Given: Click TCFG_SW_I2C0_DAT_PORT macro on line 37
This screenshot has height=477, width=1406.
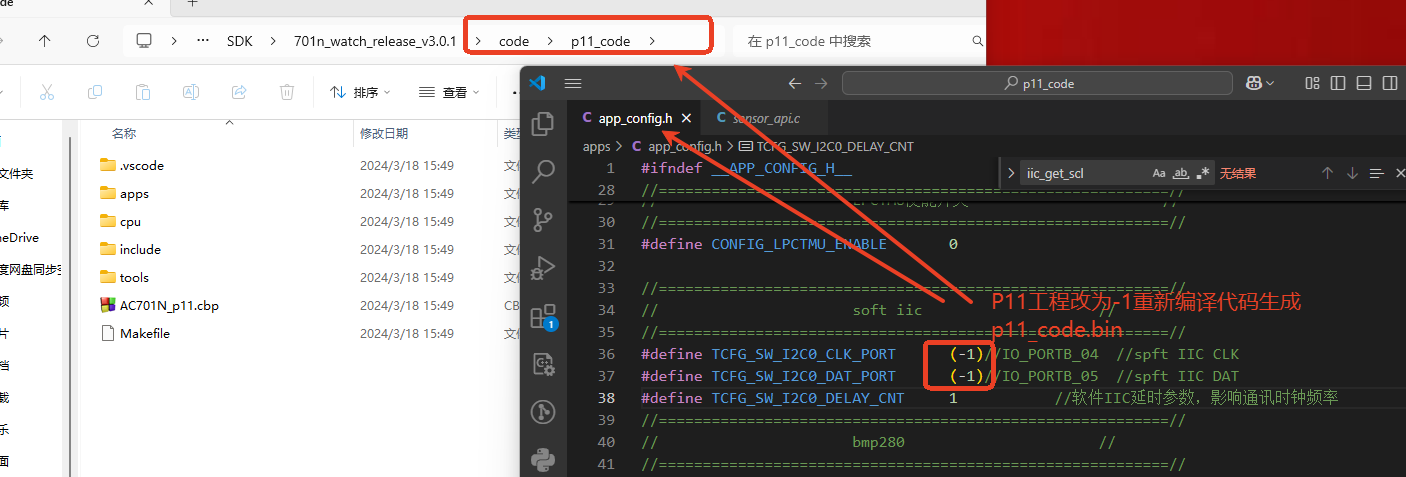Looking at the screenshot, I should (x=803, y=376).
